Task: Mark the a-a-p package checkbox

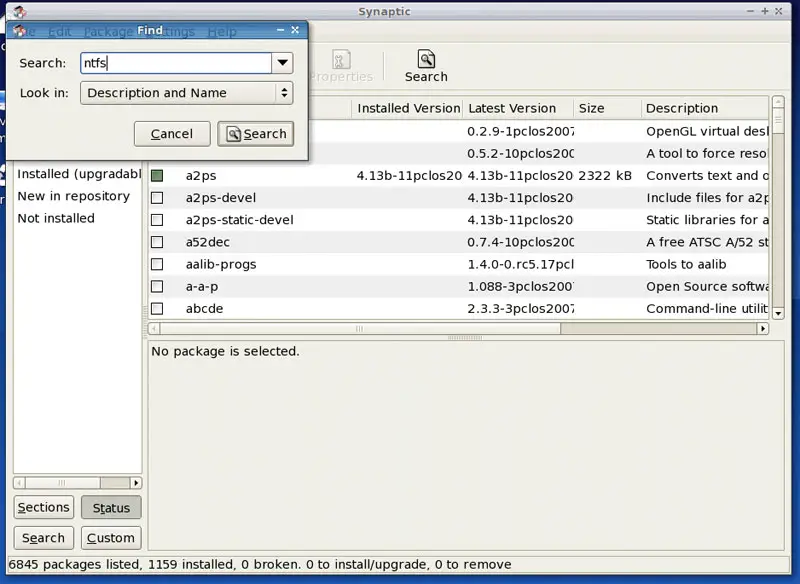Action: 157,287
